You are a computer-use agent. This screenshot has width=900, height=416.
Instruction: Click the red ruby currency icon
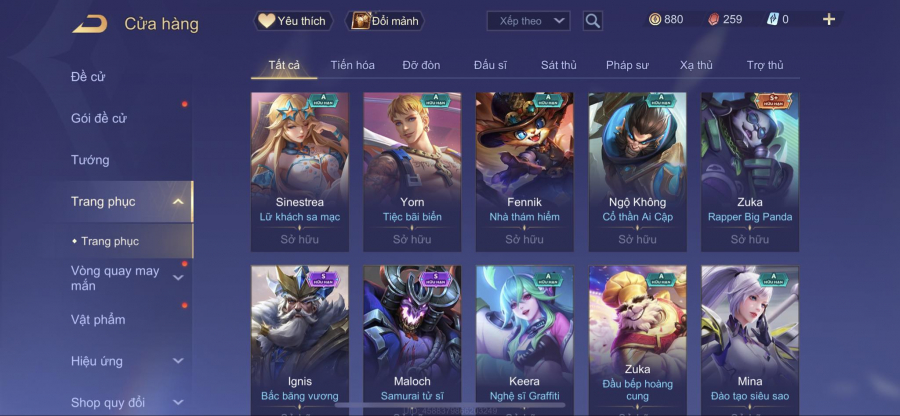tap(712, 20)
